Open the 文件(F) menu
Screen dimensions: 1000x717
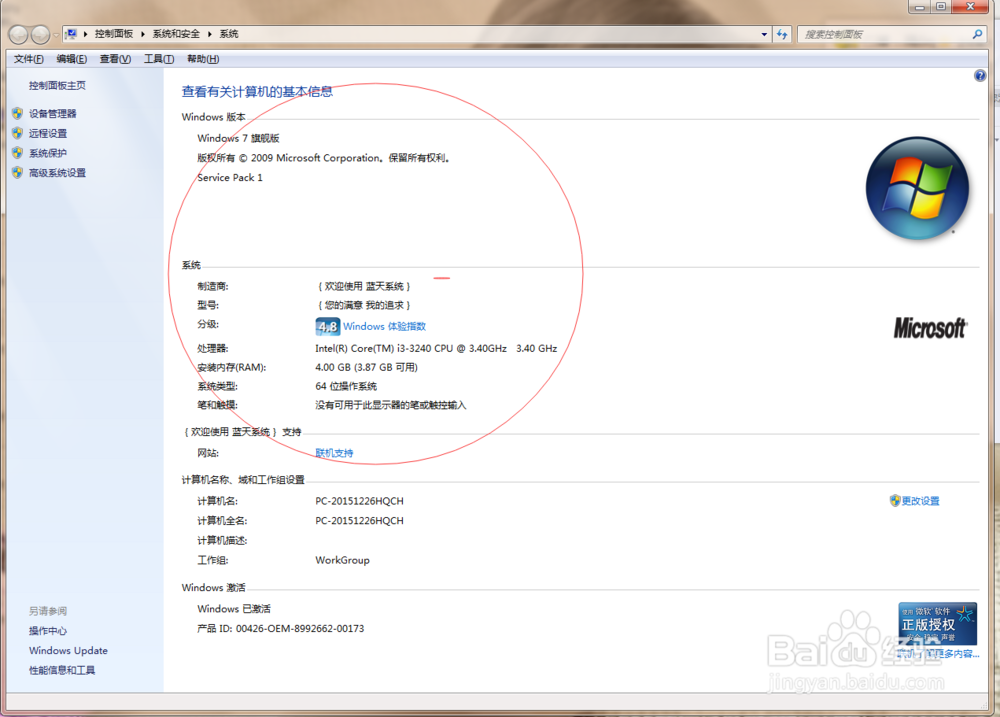[x=29, y=59]
